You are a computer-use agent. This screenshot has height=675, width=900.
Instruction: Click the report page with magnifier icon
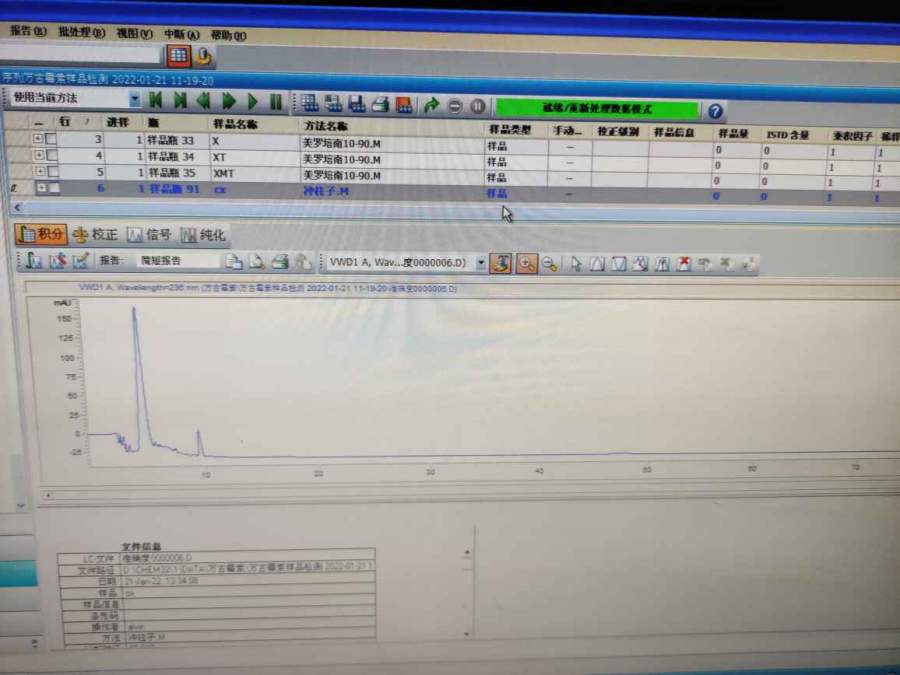(257, 262)
